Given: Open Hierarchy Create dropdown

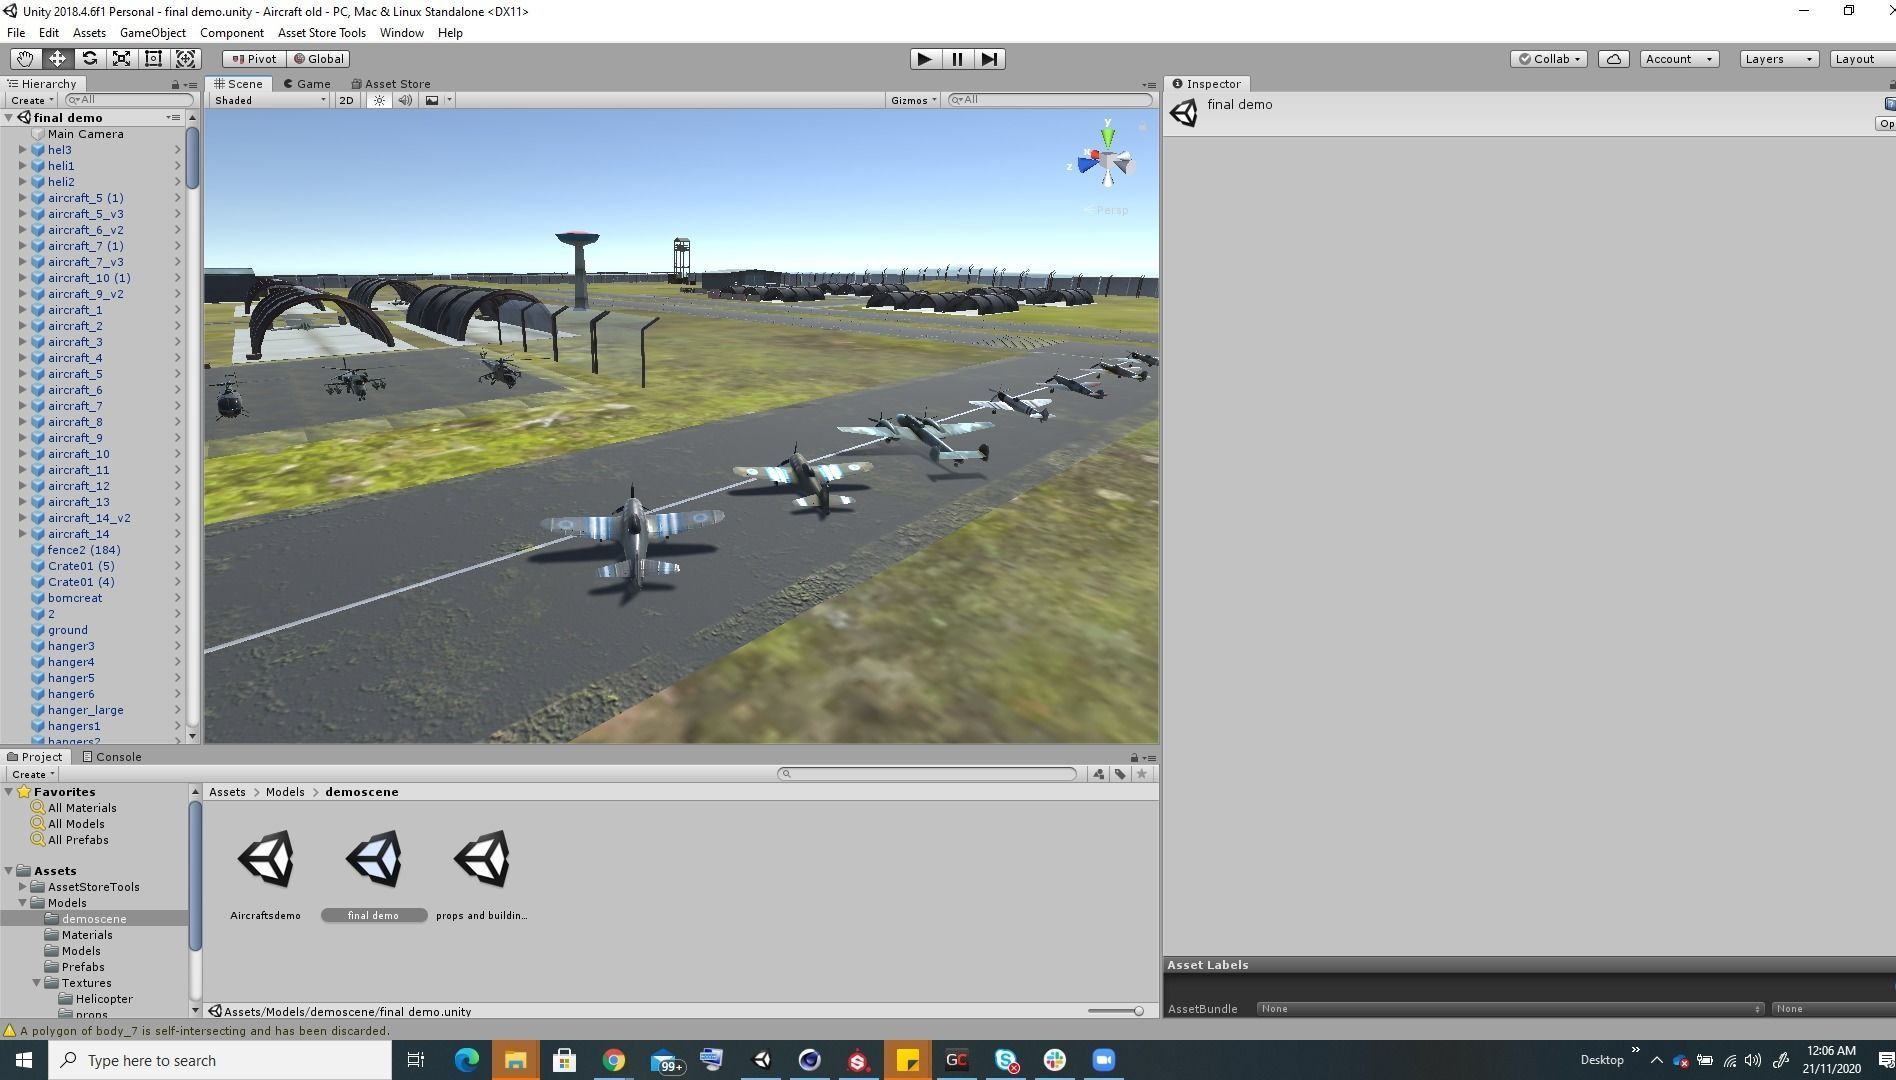Looking at the screenshot, I should 31,100.
